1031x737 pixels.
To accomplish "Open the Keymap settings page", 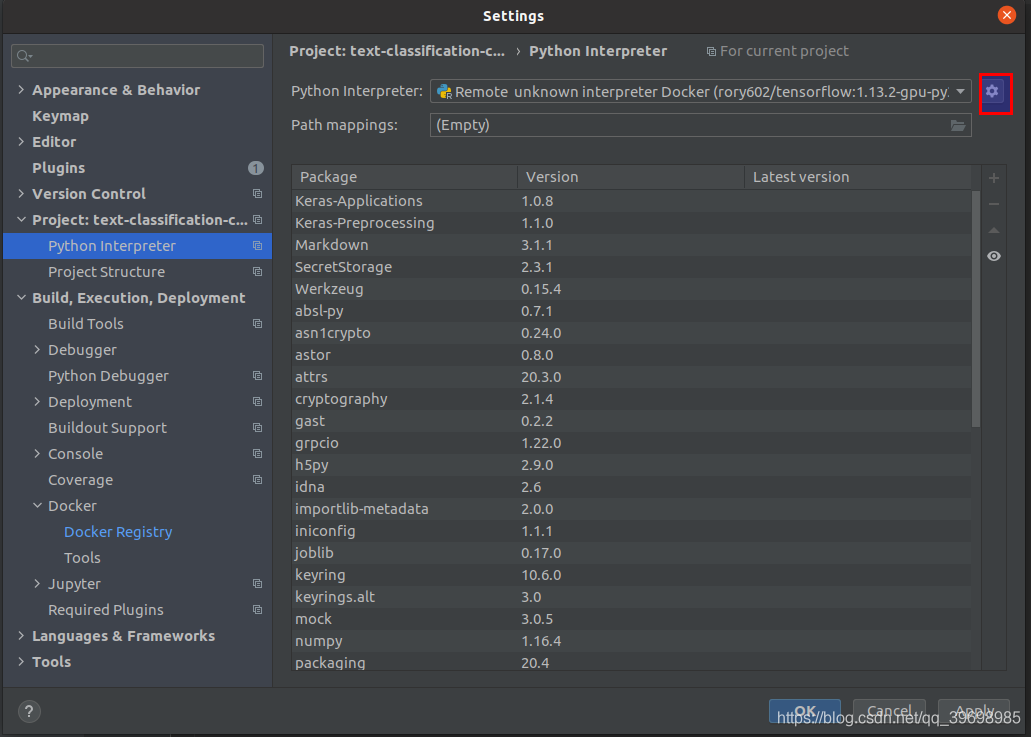I will coord(60,116).
